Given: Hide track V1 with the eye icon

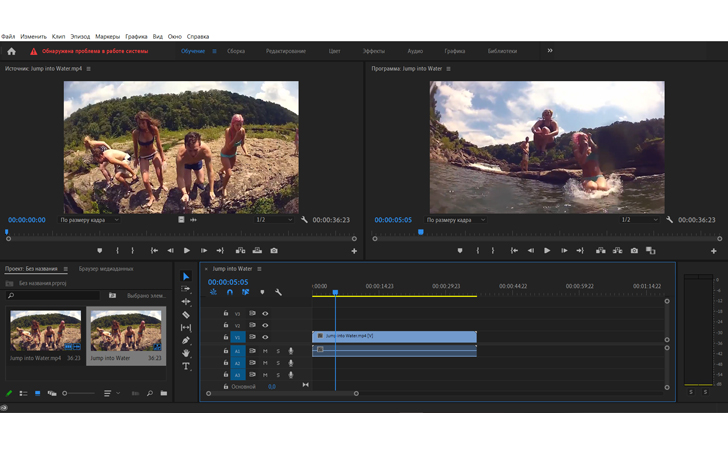Looking at the screenshot, I should (265, 338).
